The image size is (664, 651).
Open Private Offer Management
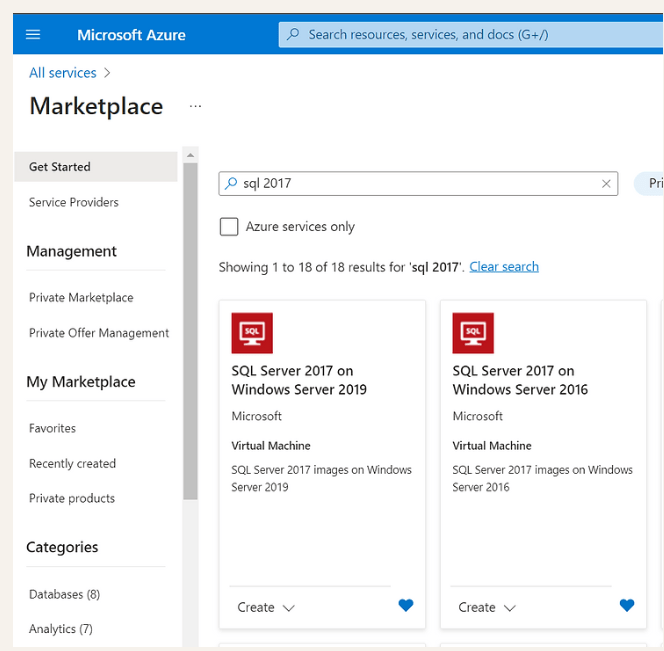[x=99, y=333]
